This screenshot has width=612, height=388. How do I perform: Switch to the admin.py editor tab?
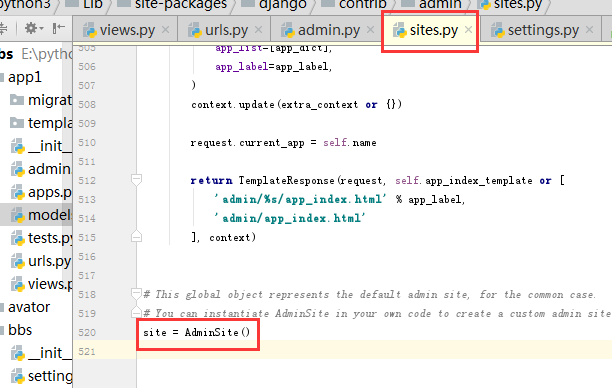tap(326, 30)
